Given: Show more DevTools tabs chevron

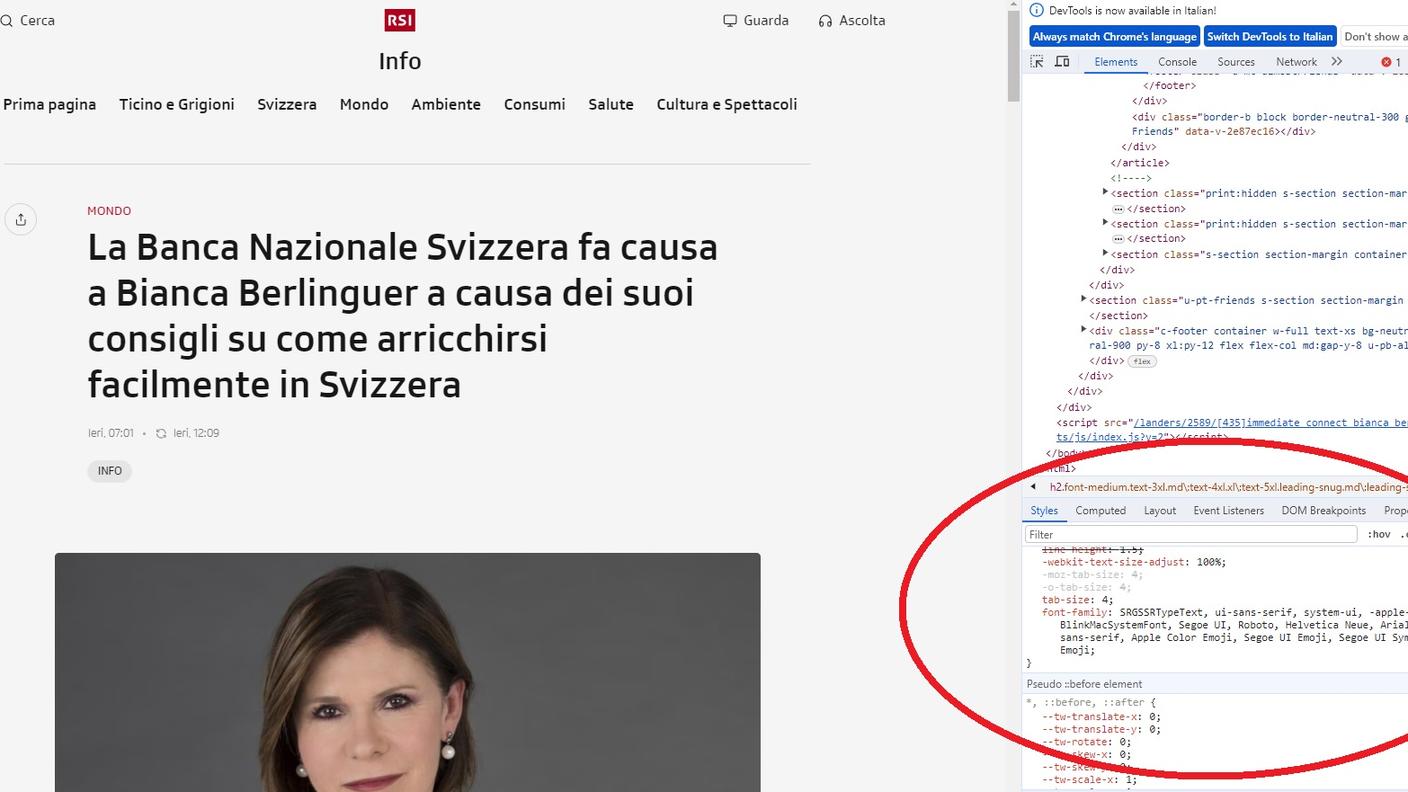Looking at the screenshot, I should (x=1337, y=62).
